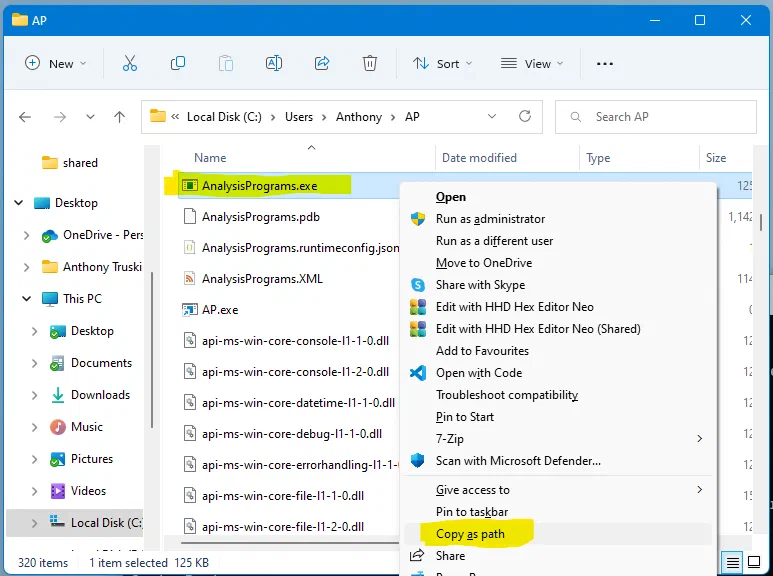Image resolution: width=773 pixels, height=576 pixels.
Task: Click Local Disk (C:) breadcrumb segment
Action: click(224, 117)
